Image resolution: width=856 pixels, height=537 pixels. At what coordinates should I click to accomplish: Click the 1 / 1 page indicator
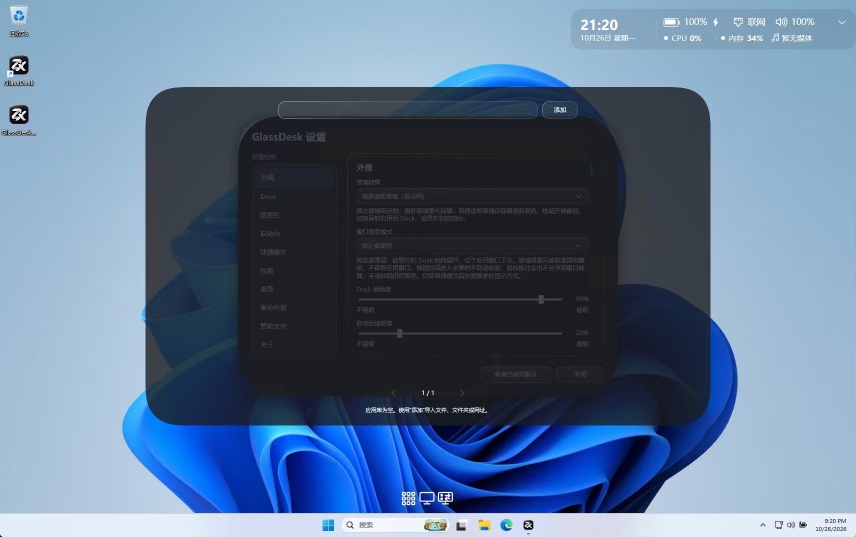(428, 393)
